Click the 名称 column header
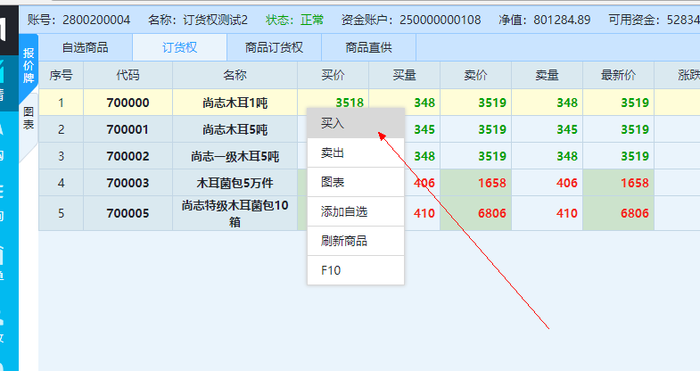The height and width of the screenshot is (371, 700). pos(235,75)
